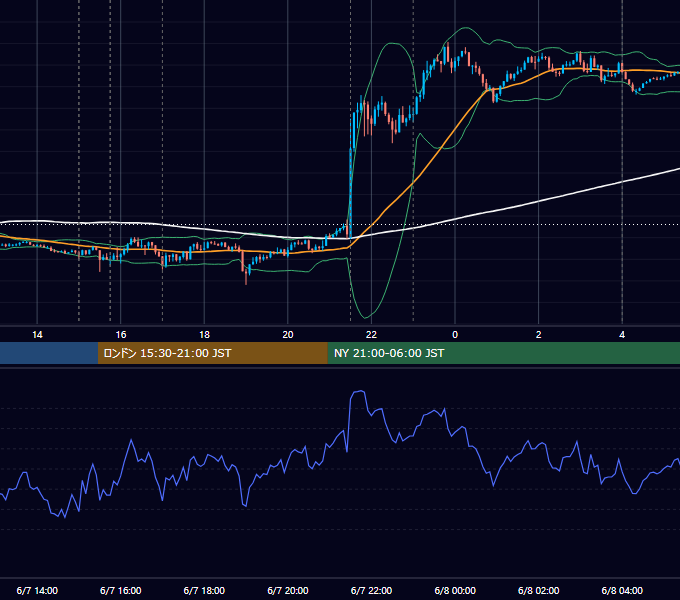
Task: Click the 6/8 02:00 date label
Action: point(539,590)
